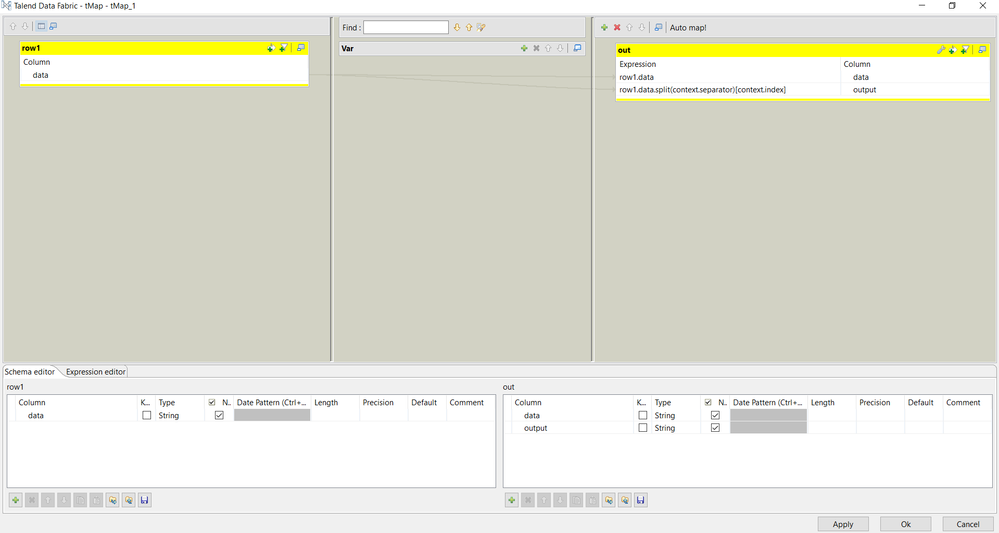
Task: Click the Auto map! button
Action: point(688,27)
